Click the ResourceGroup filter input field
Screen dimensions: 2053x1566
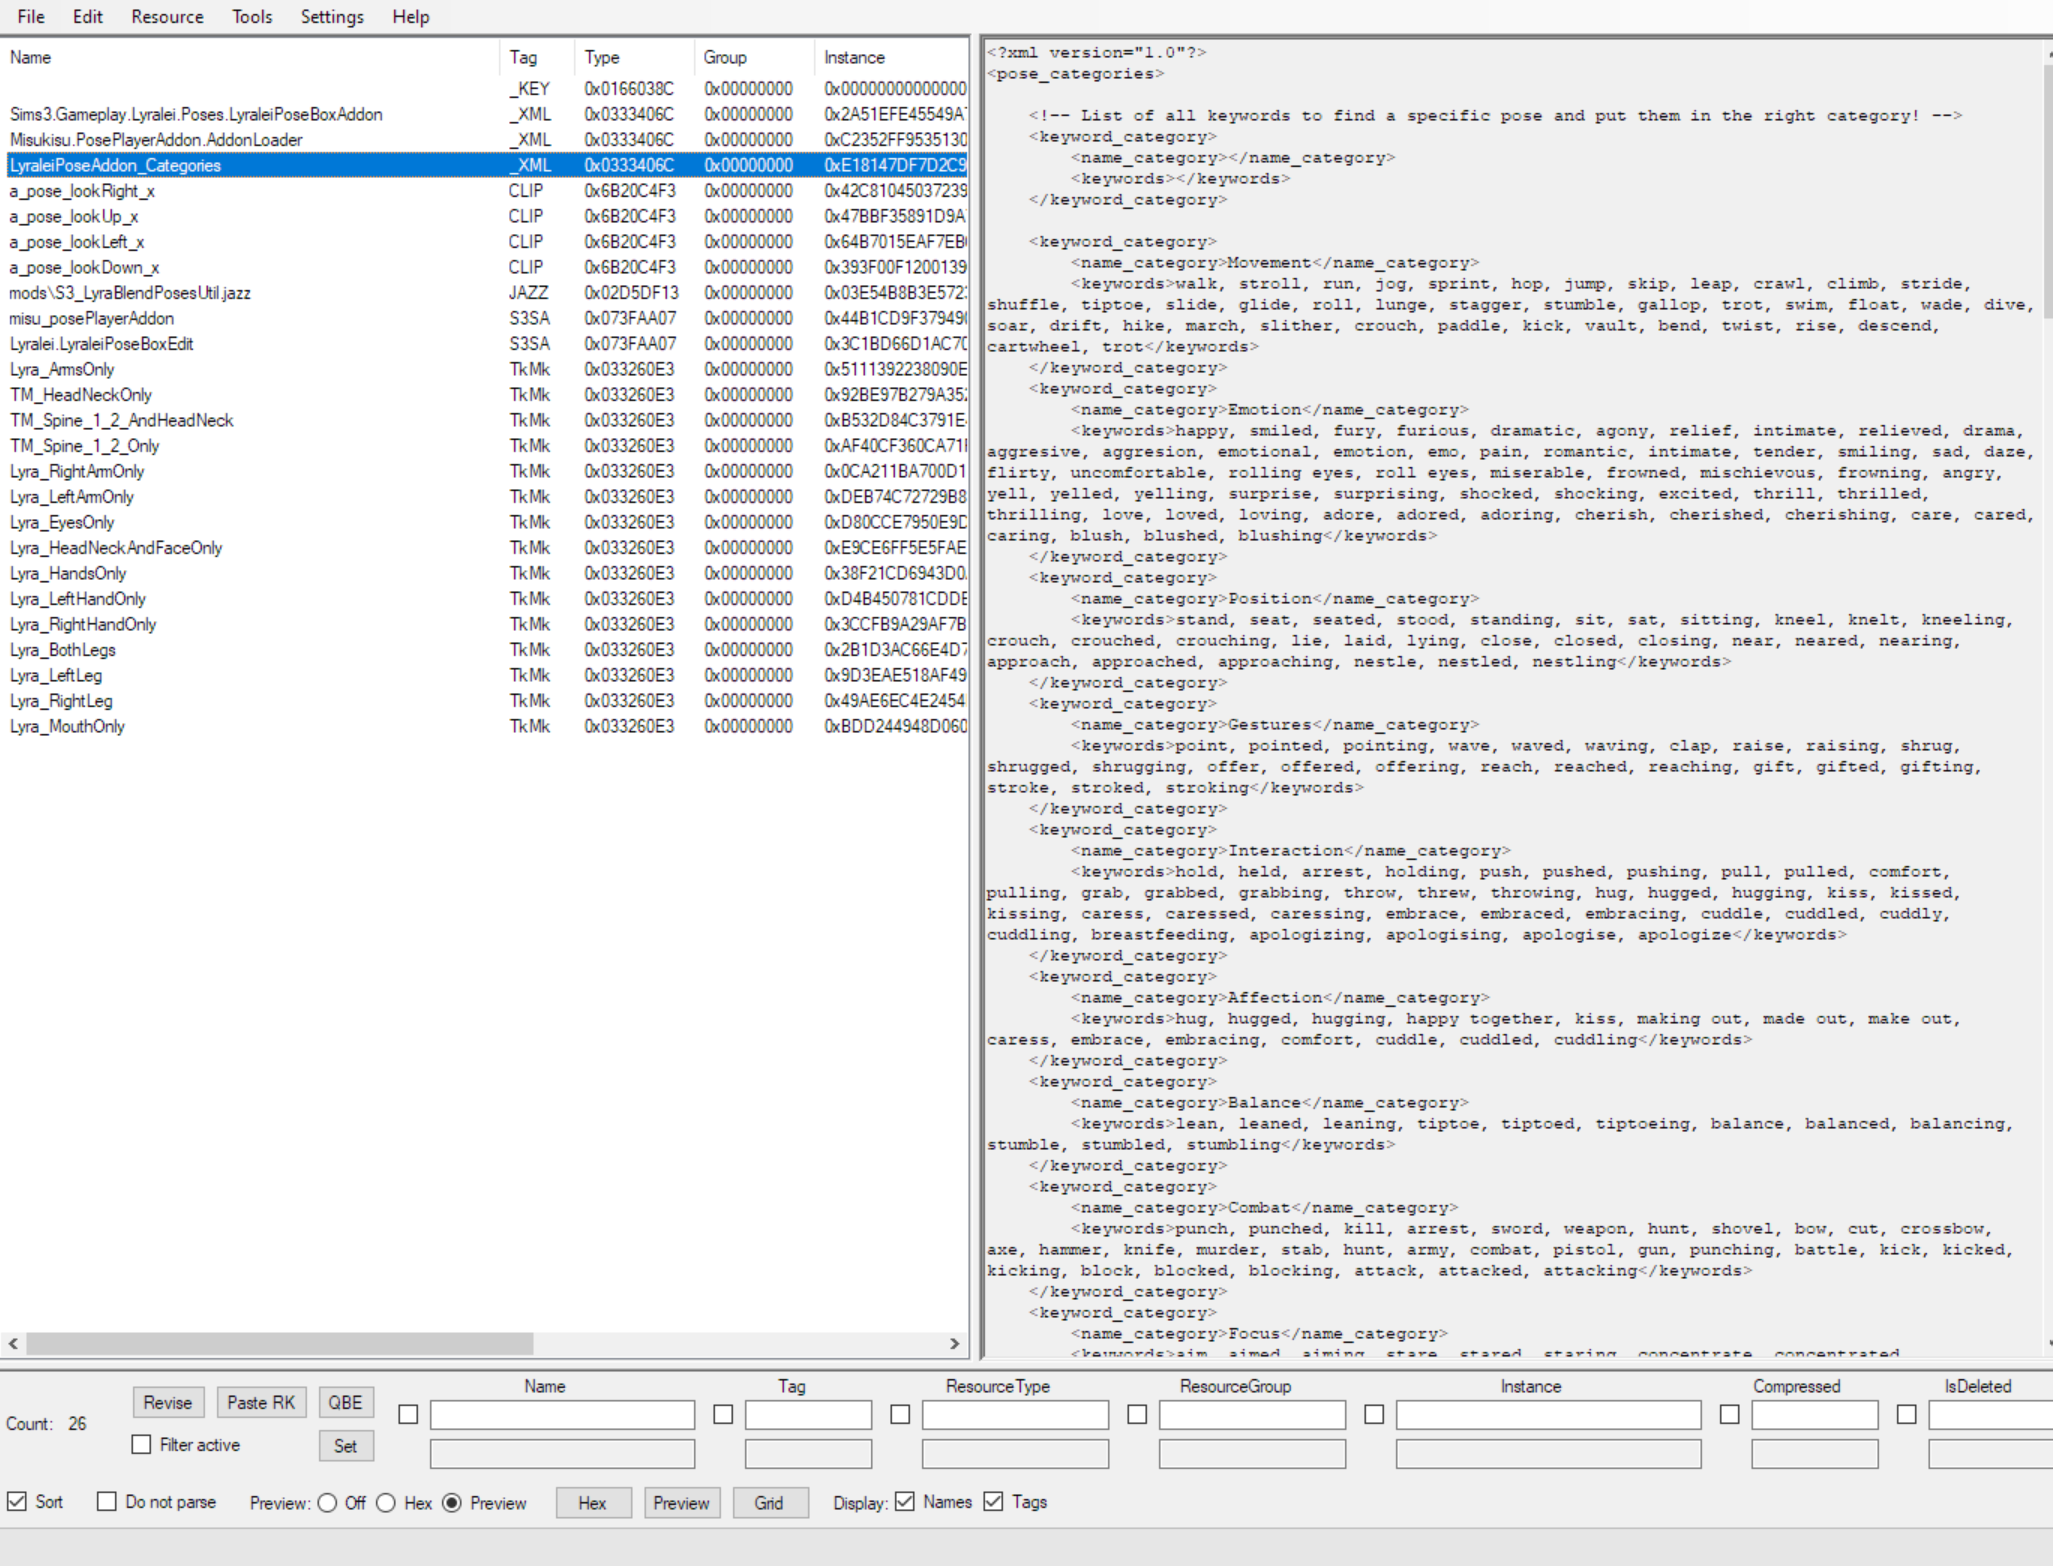coord(1252,1415)
